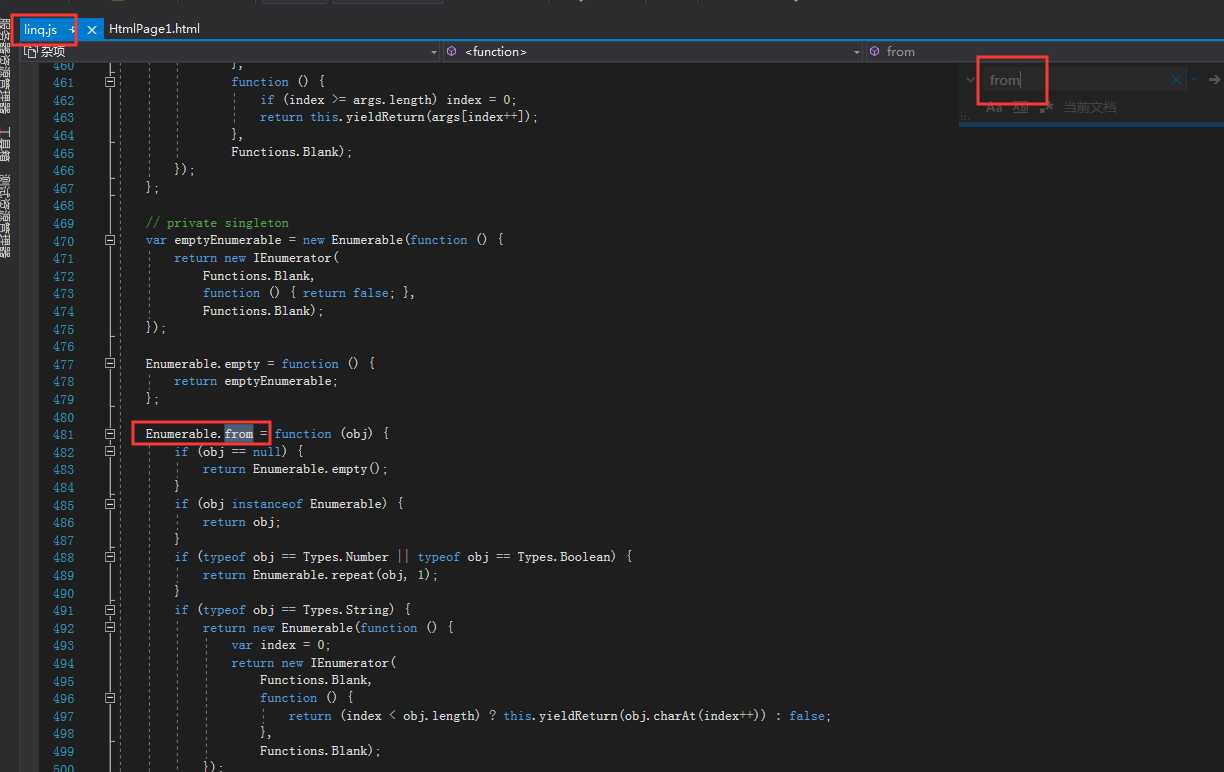The height and width of the screenshot is (772, 1224).
Task: Collapse Types.String if block at line 491
Action: pyautogui.click(x=110, y=610)
